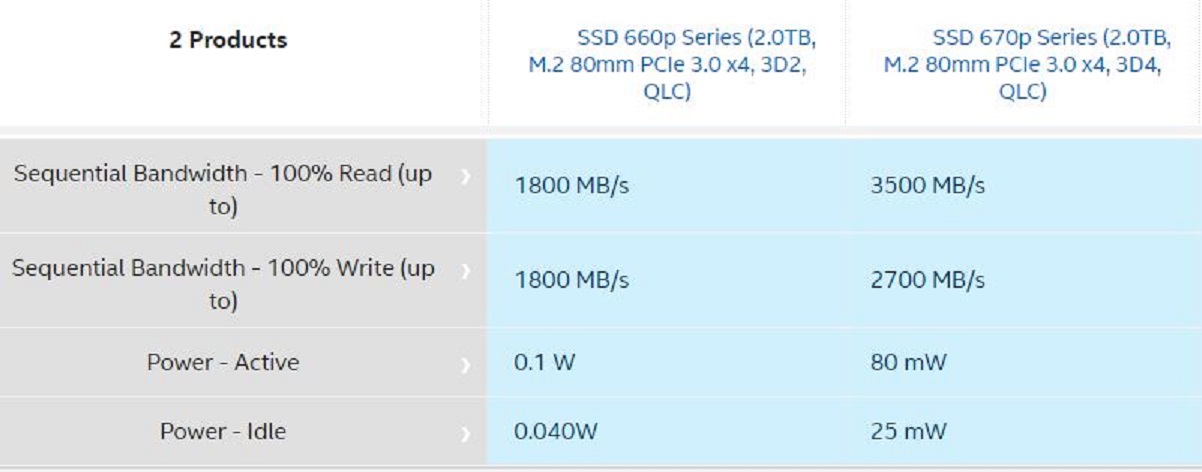
Task: Click the 3500 MB/s read speed value
Action: coord(928,187)
